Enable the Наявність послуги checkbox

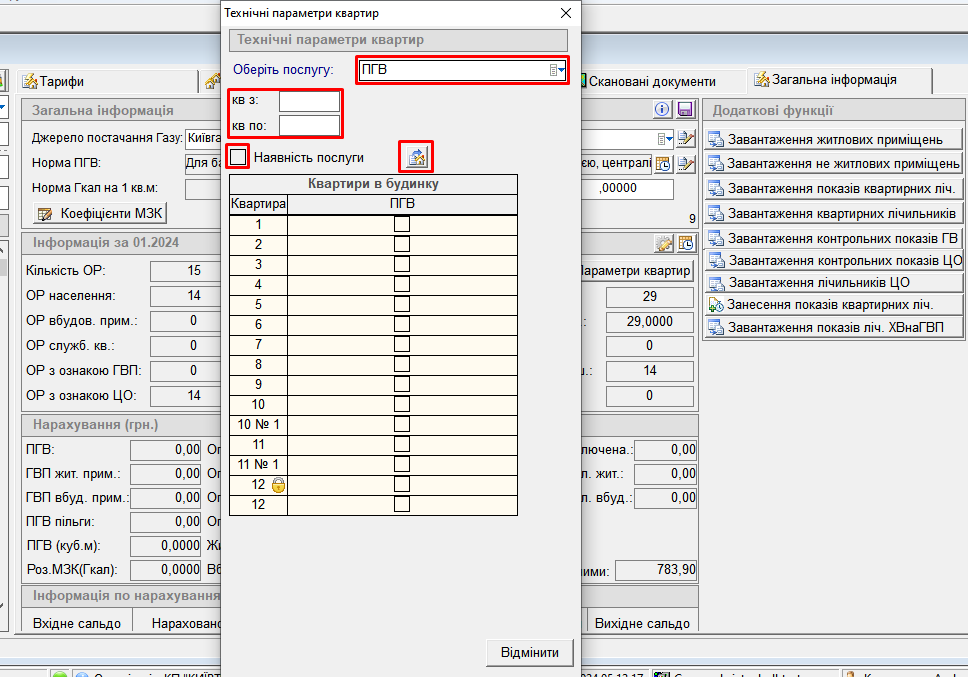[x=238, y=157]
